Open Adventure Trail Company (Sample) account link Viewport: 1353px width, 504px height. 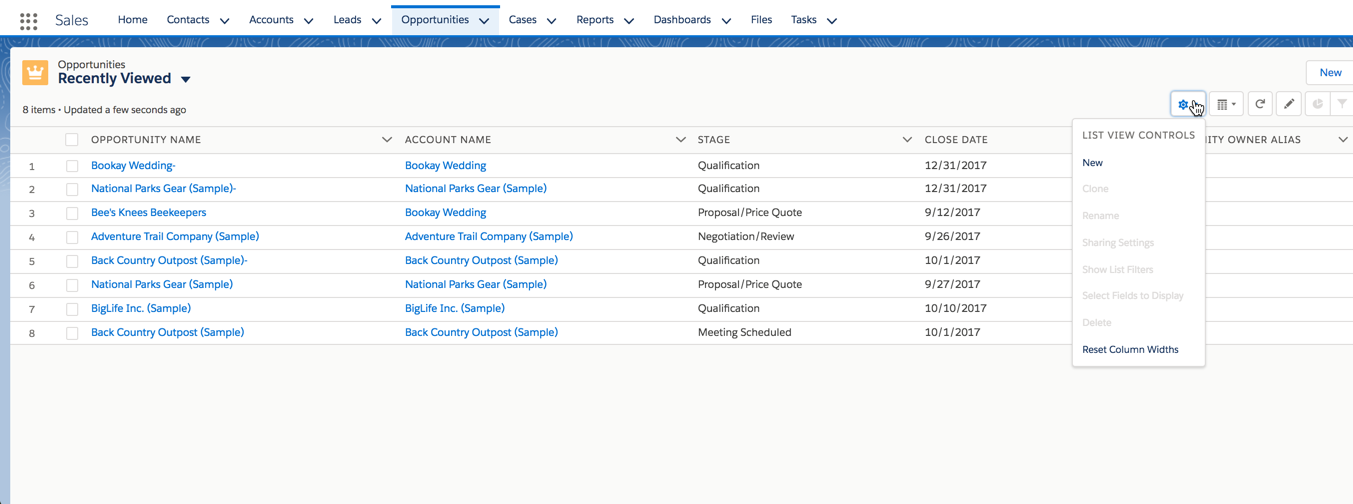(489, 237)
